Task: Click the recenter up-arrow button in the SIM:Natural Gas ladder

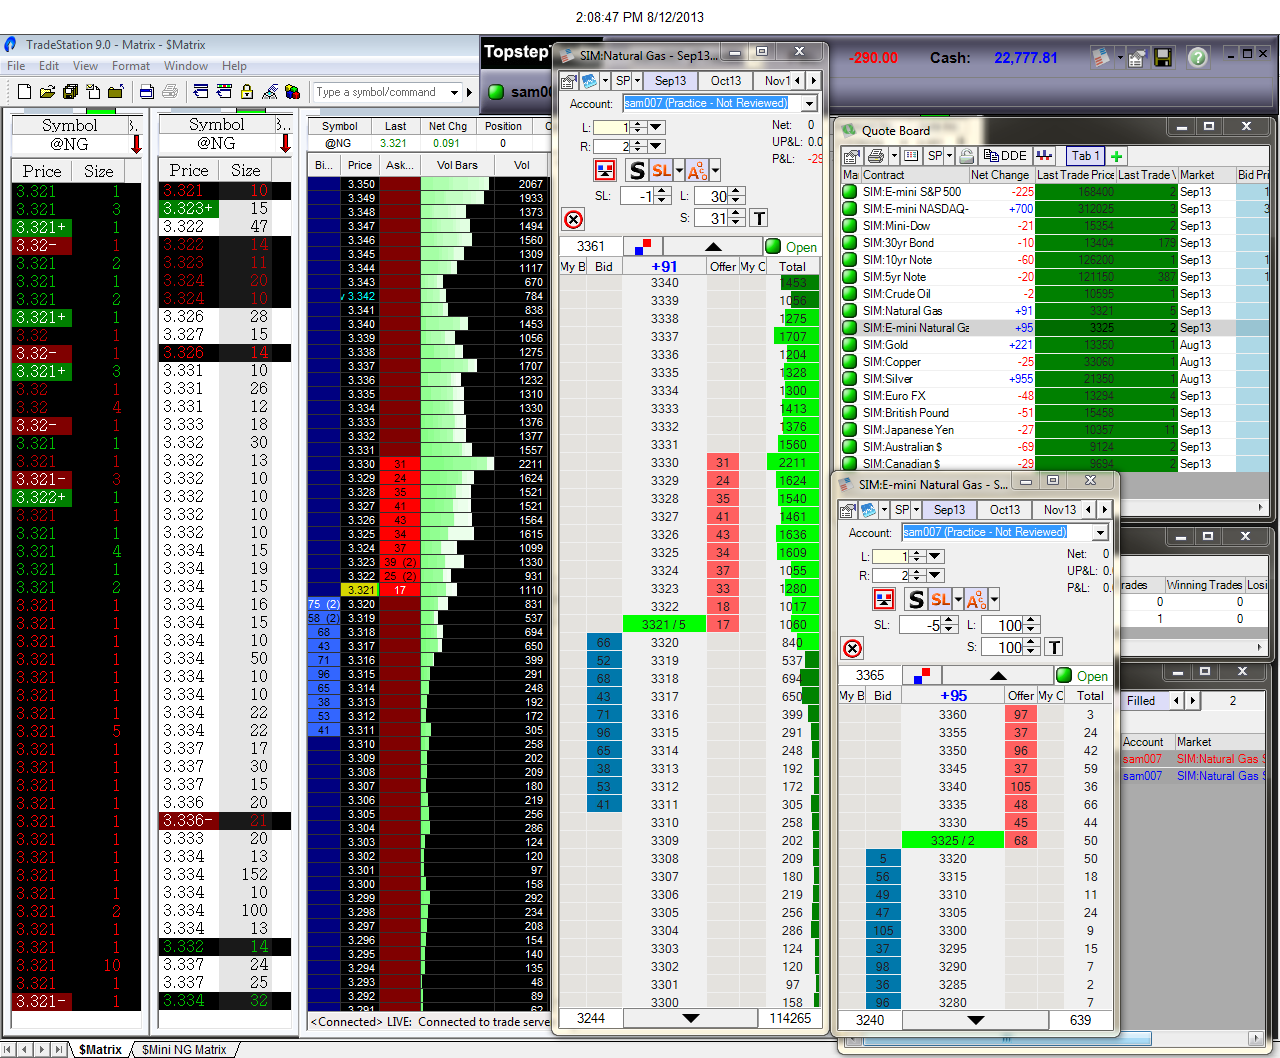Action: pos(712,246)
